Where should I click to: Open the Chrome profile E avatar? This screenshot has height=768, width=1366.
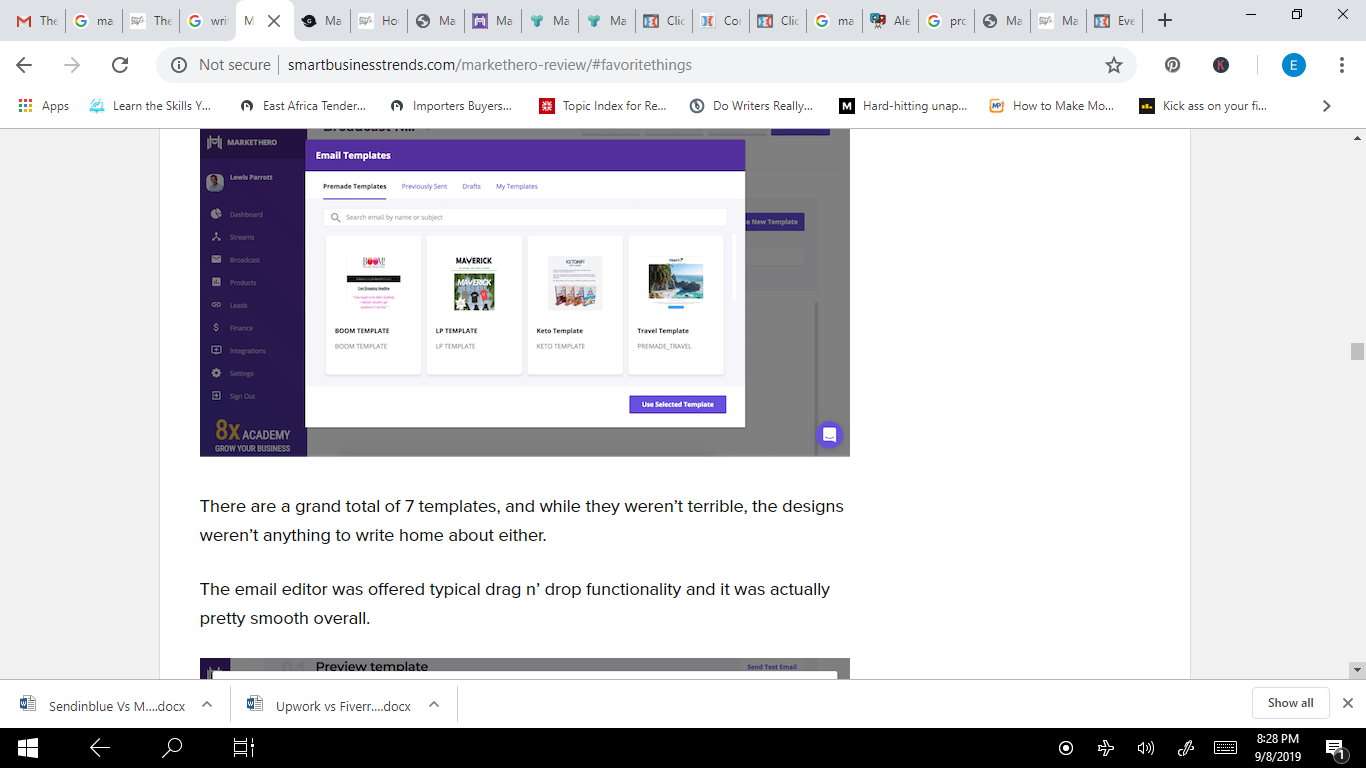1294,65
